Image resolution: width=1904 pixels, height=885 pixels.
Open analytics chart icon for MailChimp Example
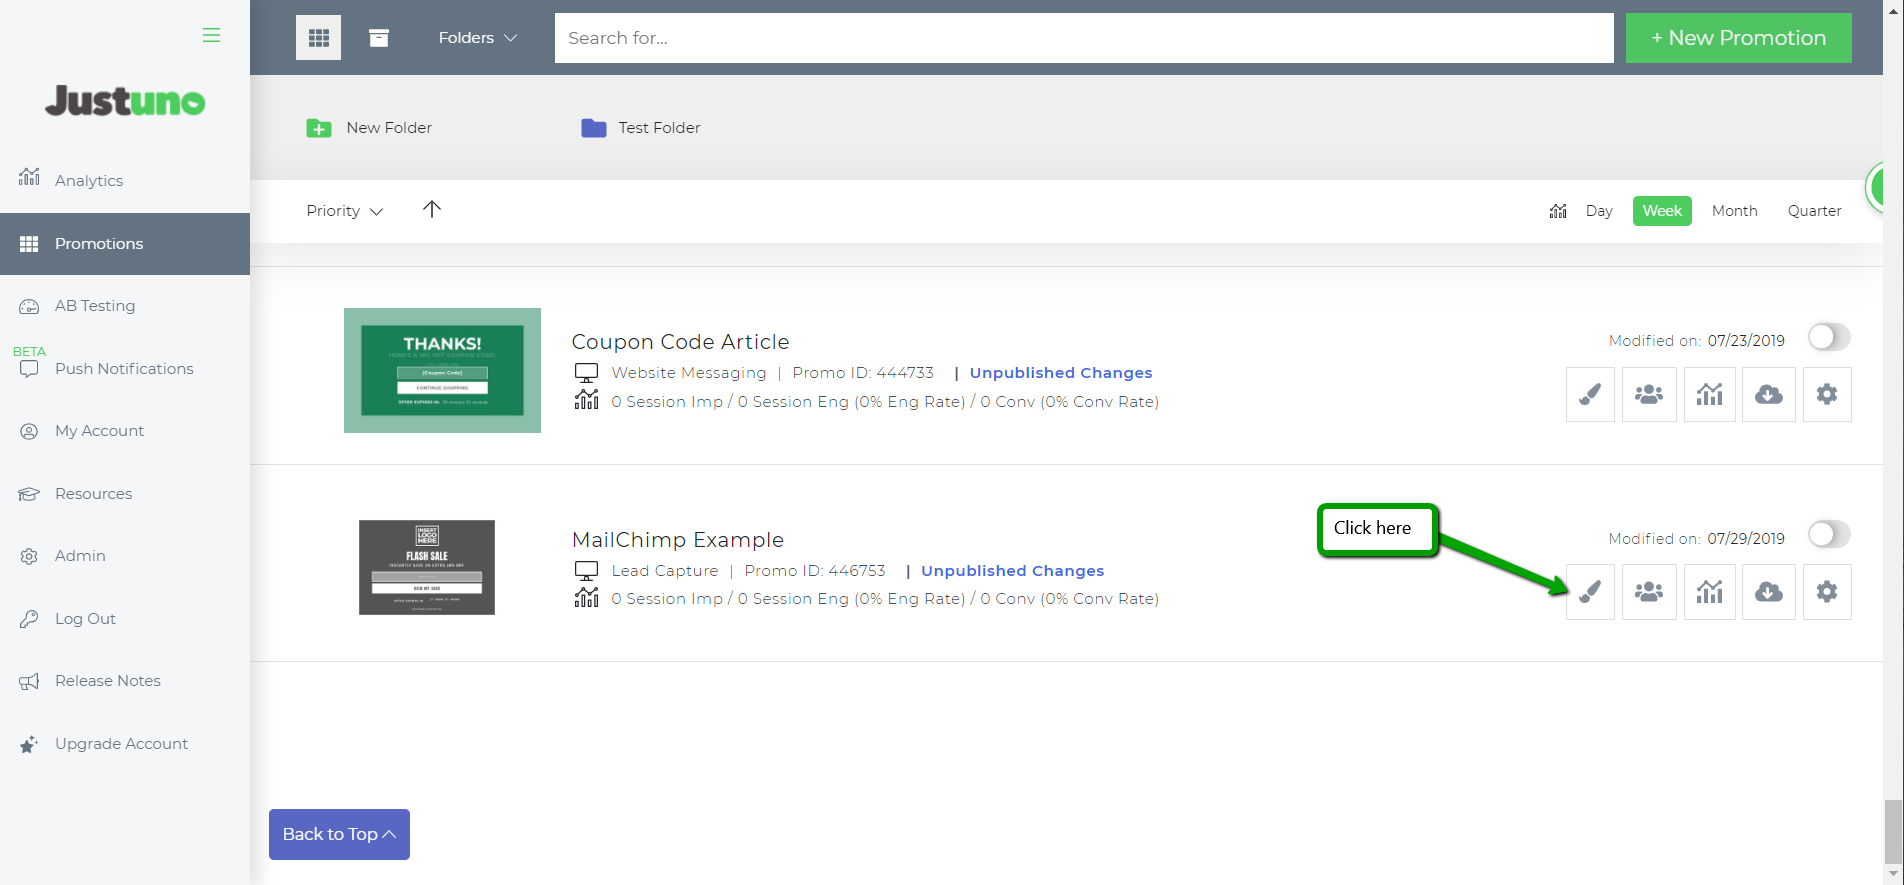click(1709, 592)
